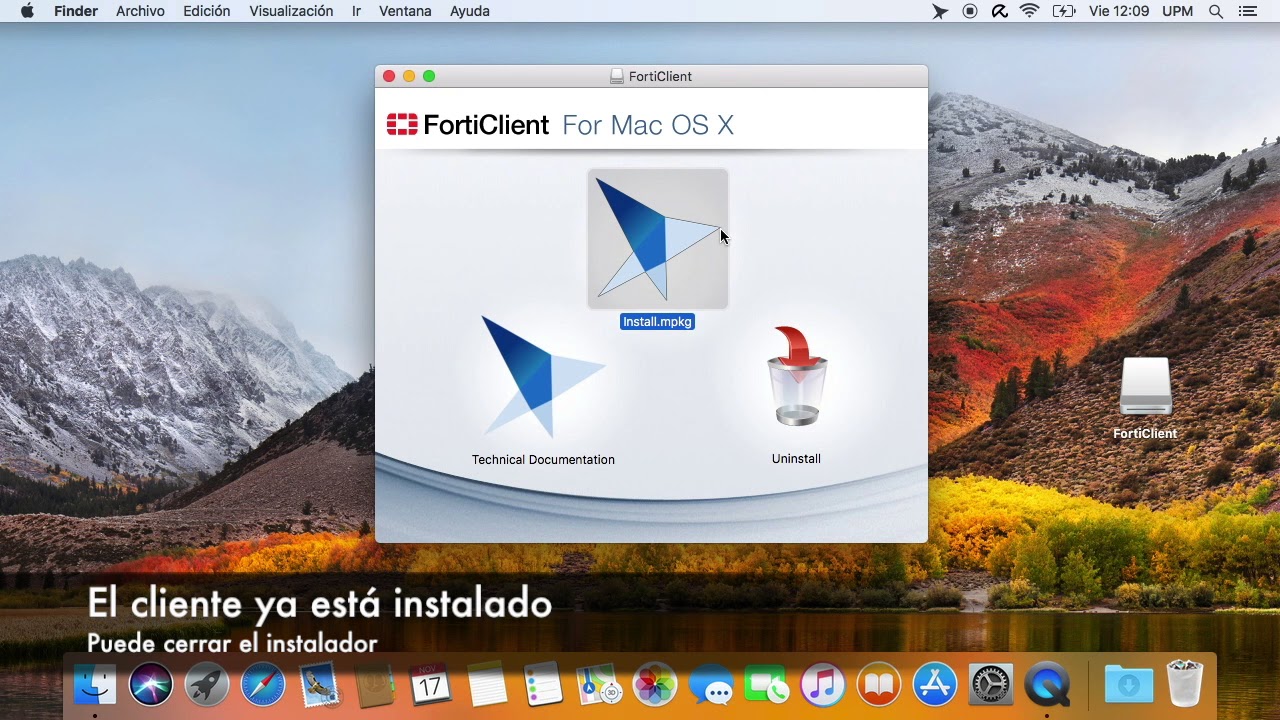Open FaceTime from the Dock
The image size is (1280, 720).
click(767, 685)
